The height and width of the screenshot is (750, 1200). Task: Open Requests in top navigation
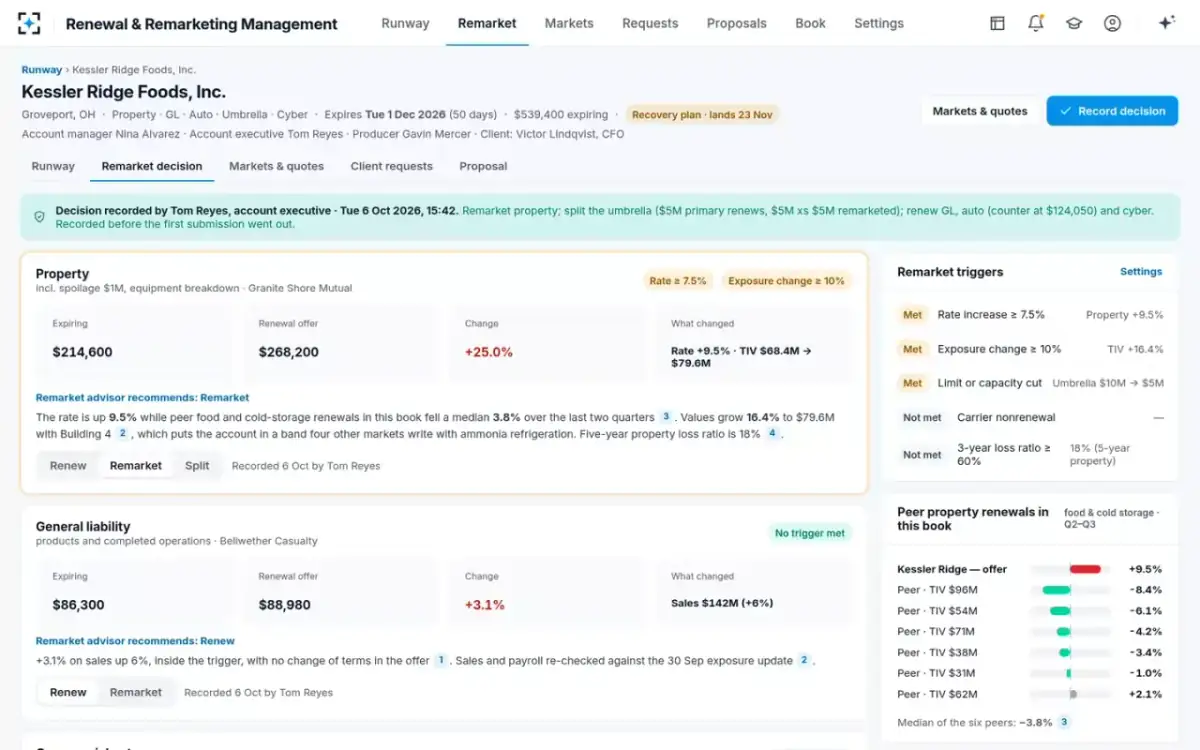coord(650,23)
